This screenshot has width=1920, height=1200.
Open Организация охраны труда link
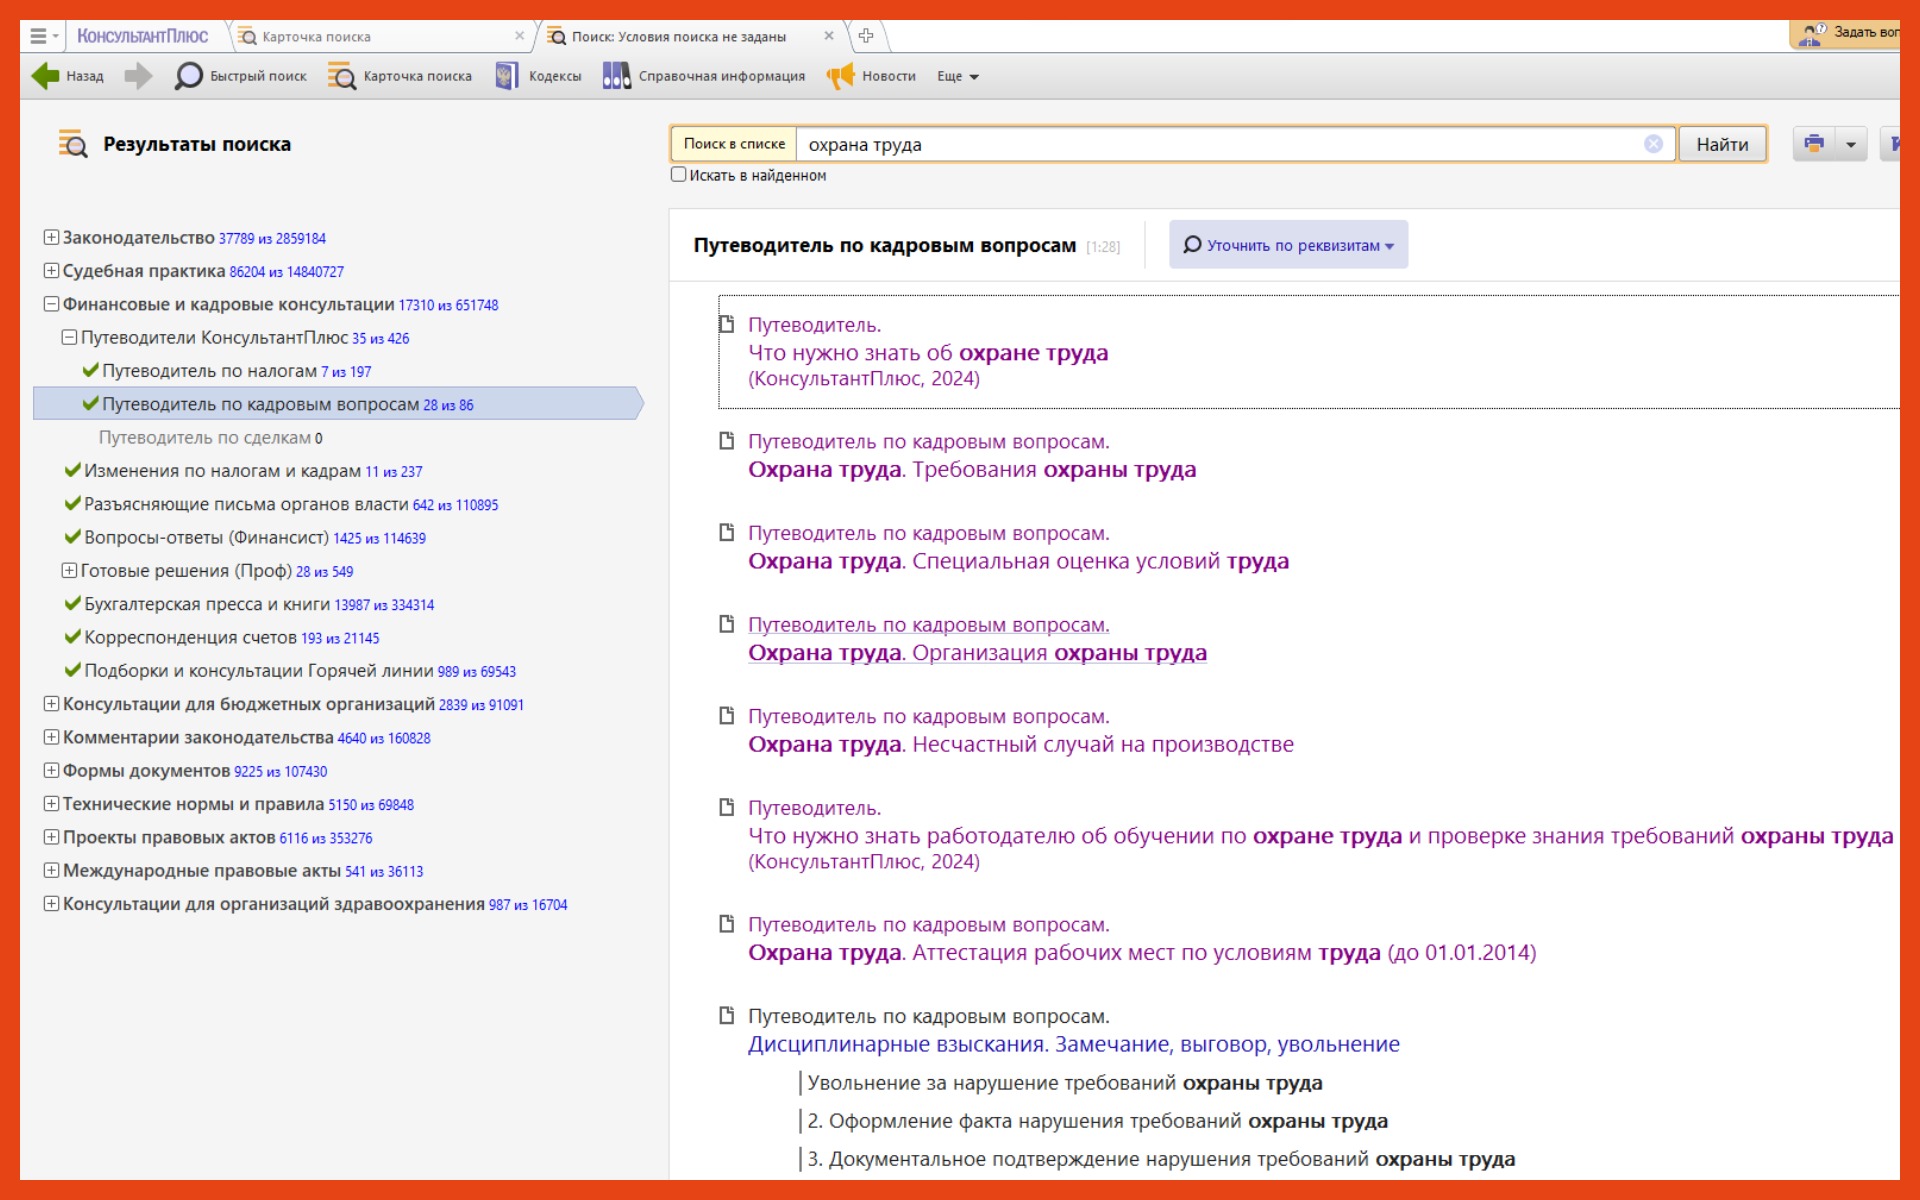click(977, 653)
